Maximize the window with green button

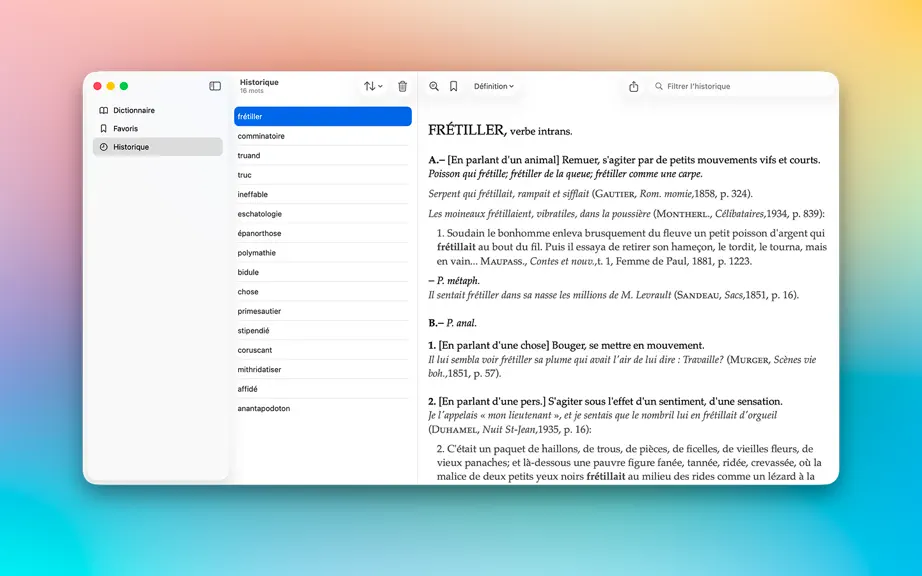[x=123, y=86]
